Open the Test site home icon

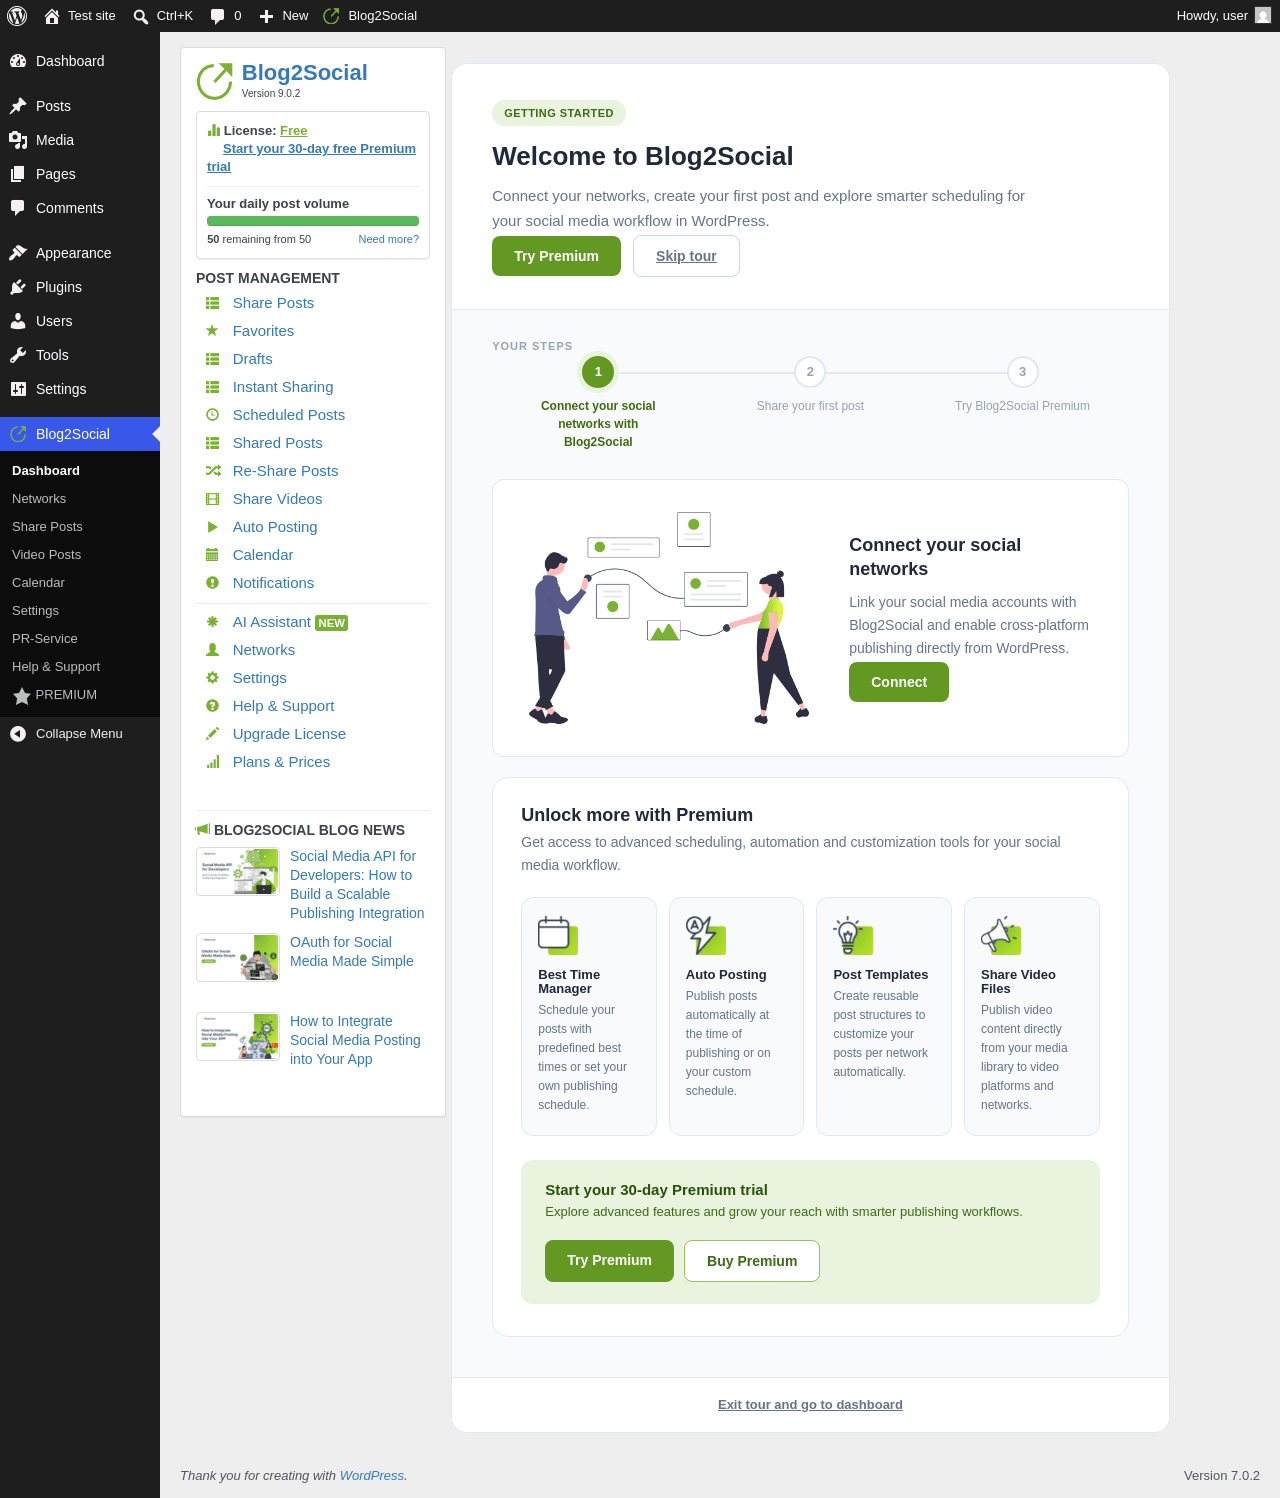click(x=52, y=16)
